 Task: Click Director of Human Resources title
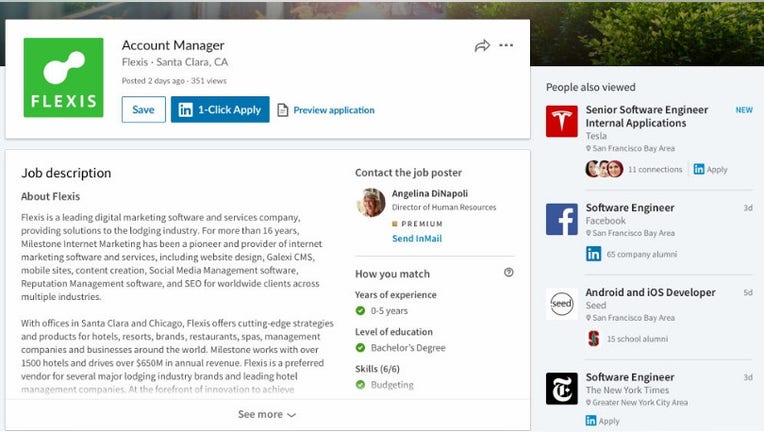(444, 207)
